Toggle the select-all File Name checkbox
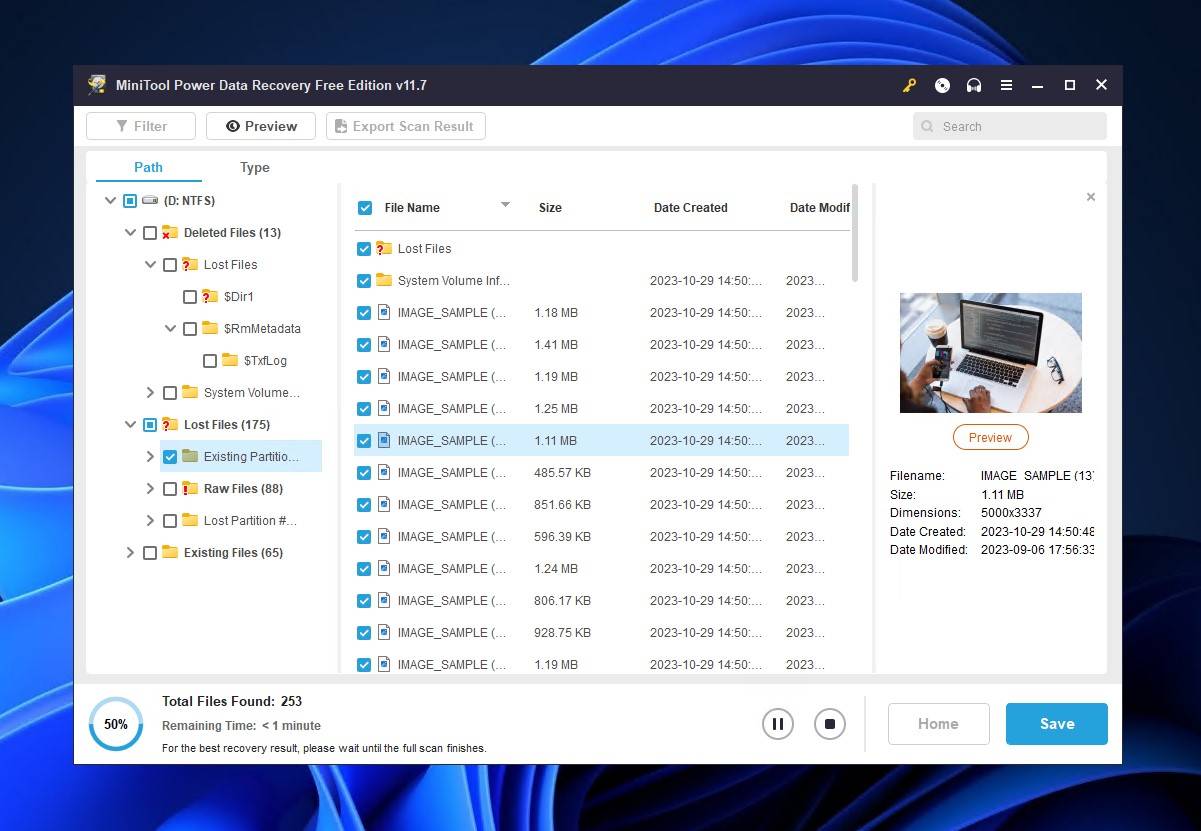 pos(365,208)
